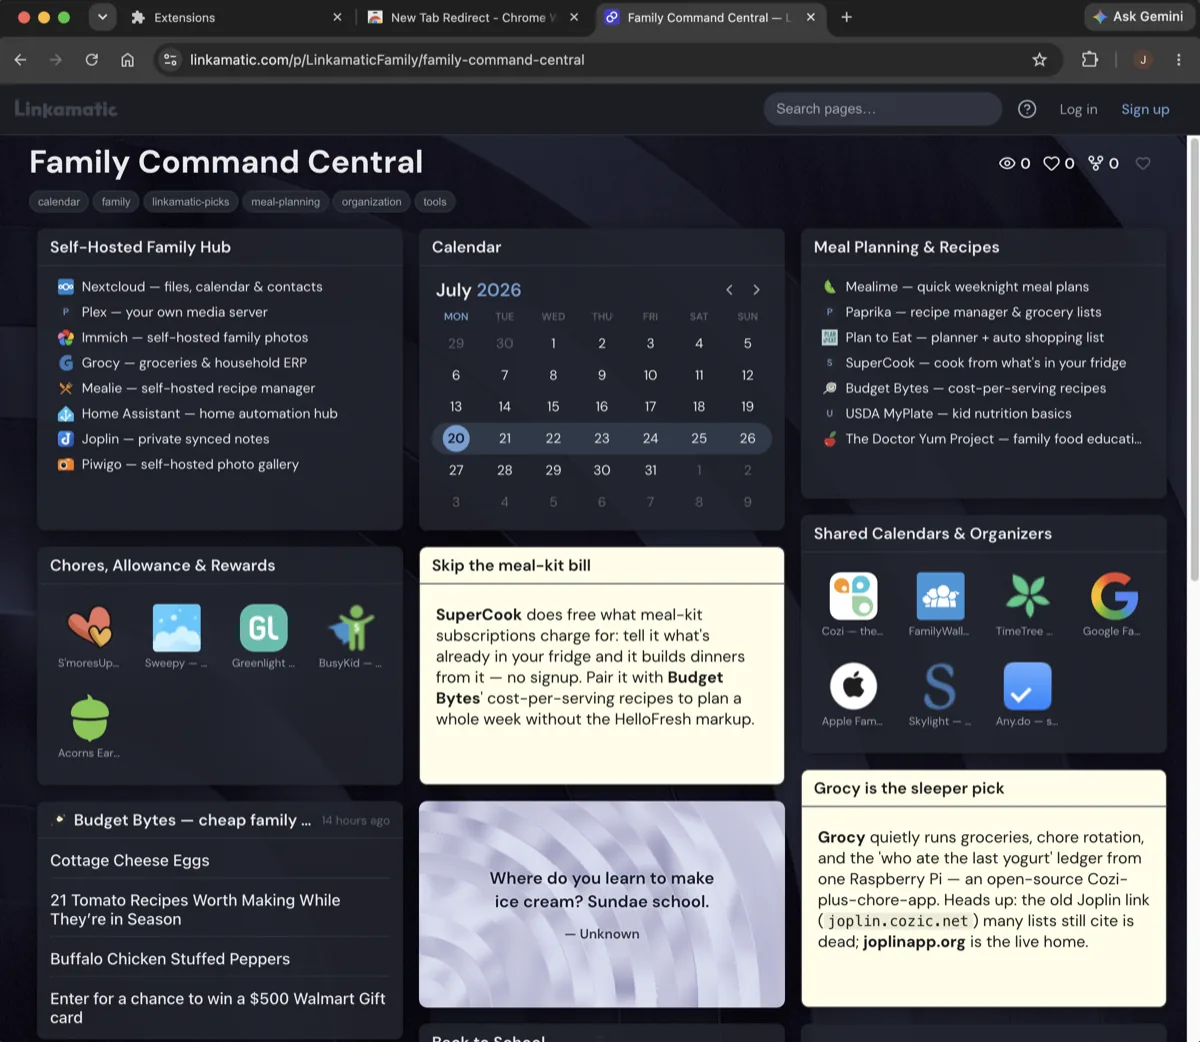The image size is (1200, 1042).
Task: Go to the Chrome home page button
Action: tap(127, 60)
